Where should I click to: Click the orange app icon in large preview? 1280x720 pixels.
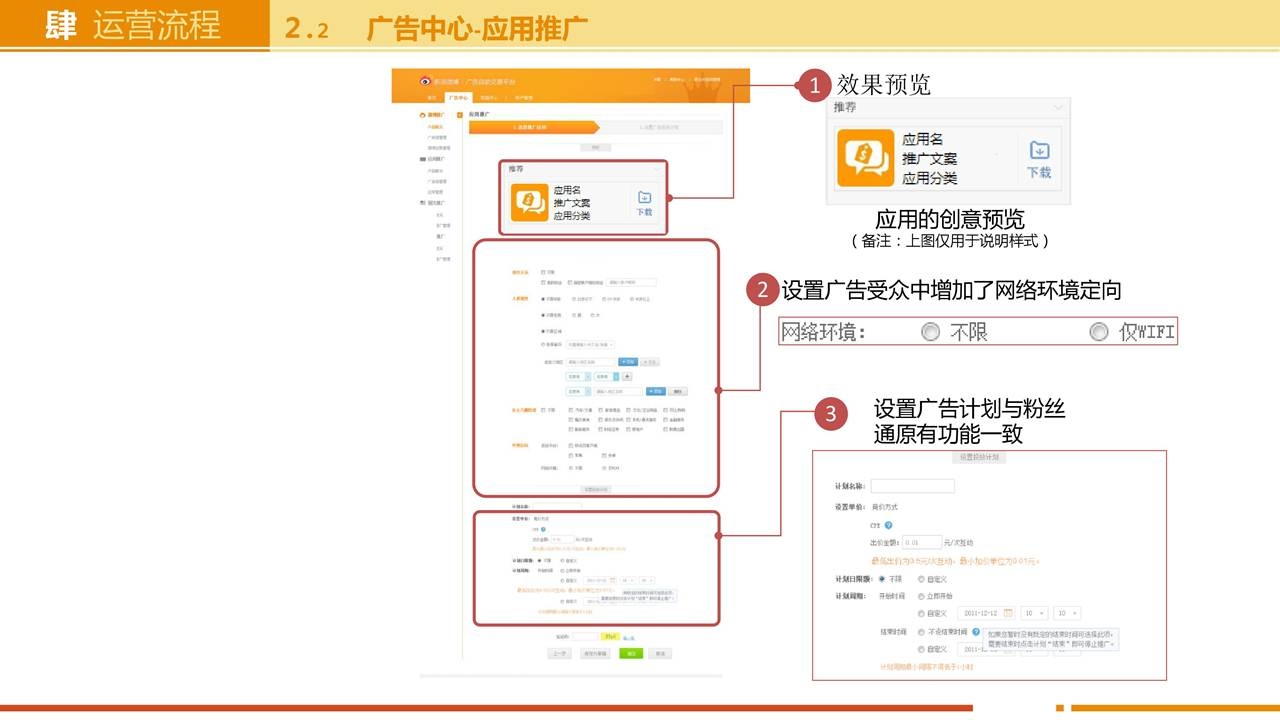[x=866, y=157]
